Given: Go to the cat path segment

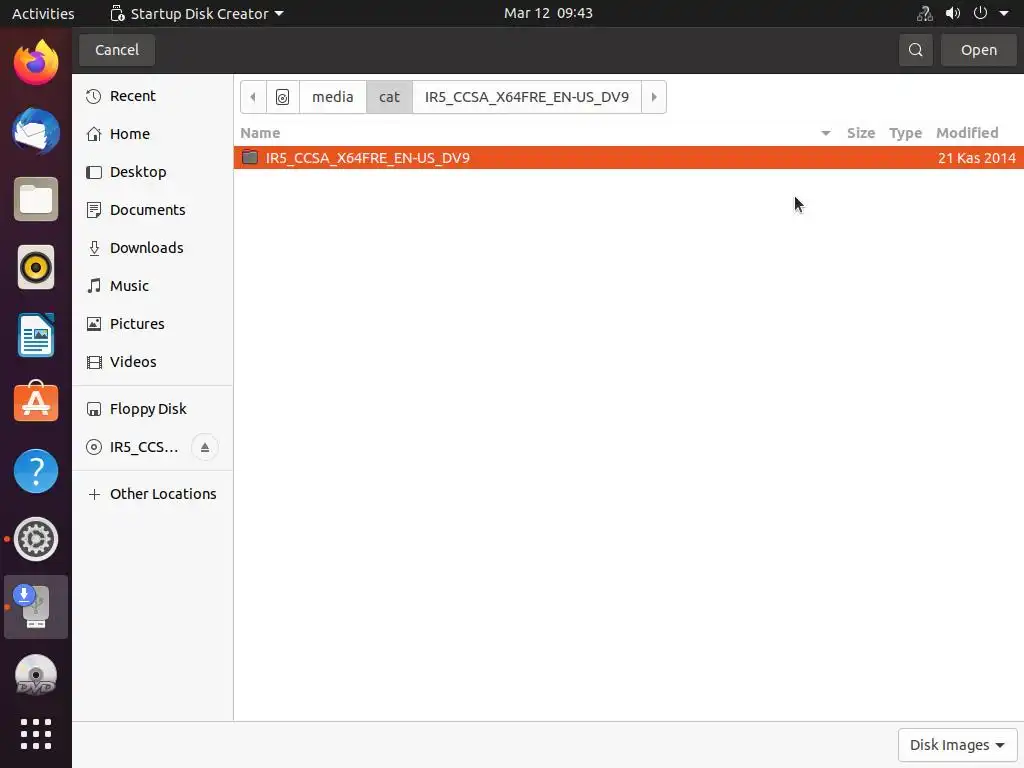Looking at the screenshot, I should tap(389, 97).
